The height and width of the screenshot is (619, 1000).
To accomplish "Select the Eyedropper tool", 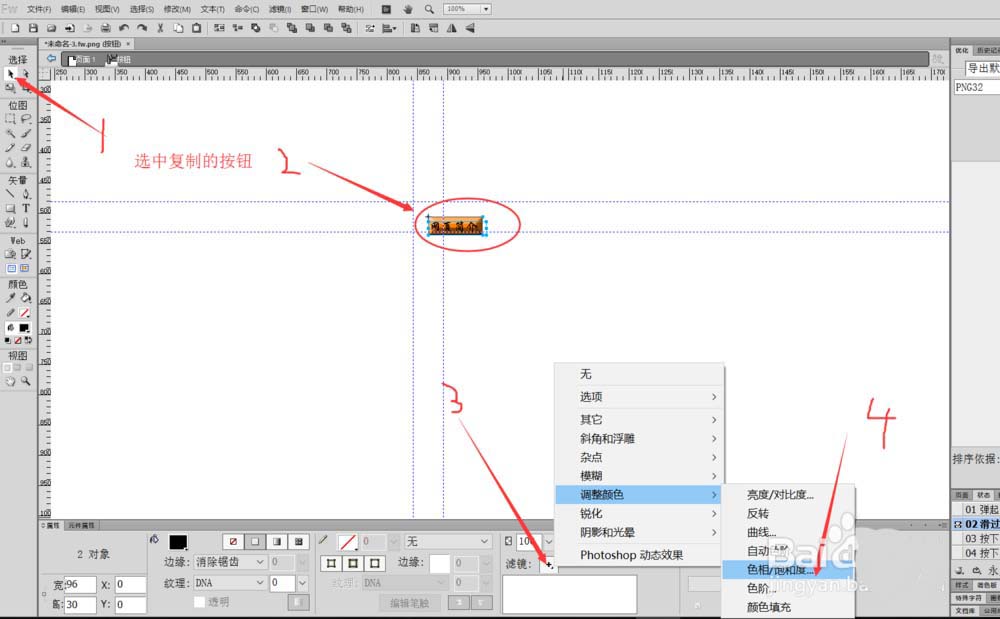I will [x=10, y=298].
